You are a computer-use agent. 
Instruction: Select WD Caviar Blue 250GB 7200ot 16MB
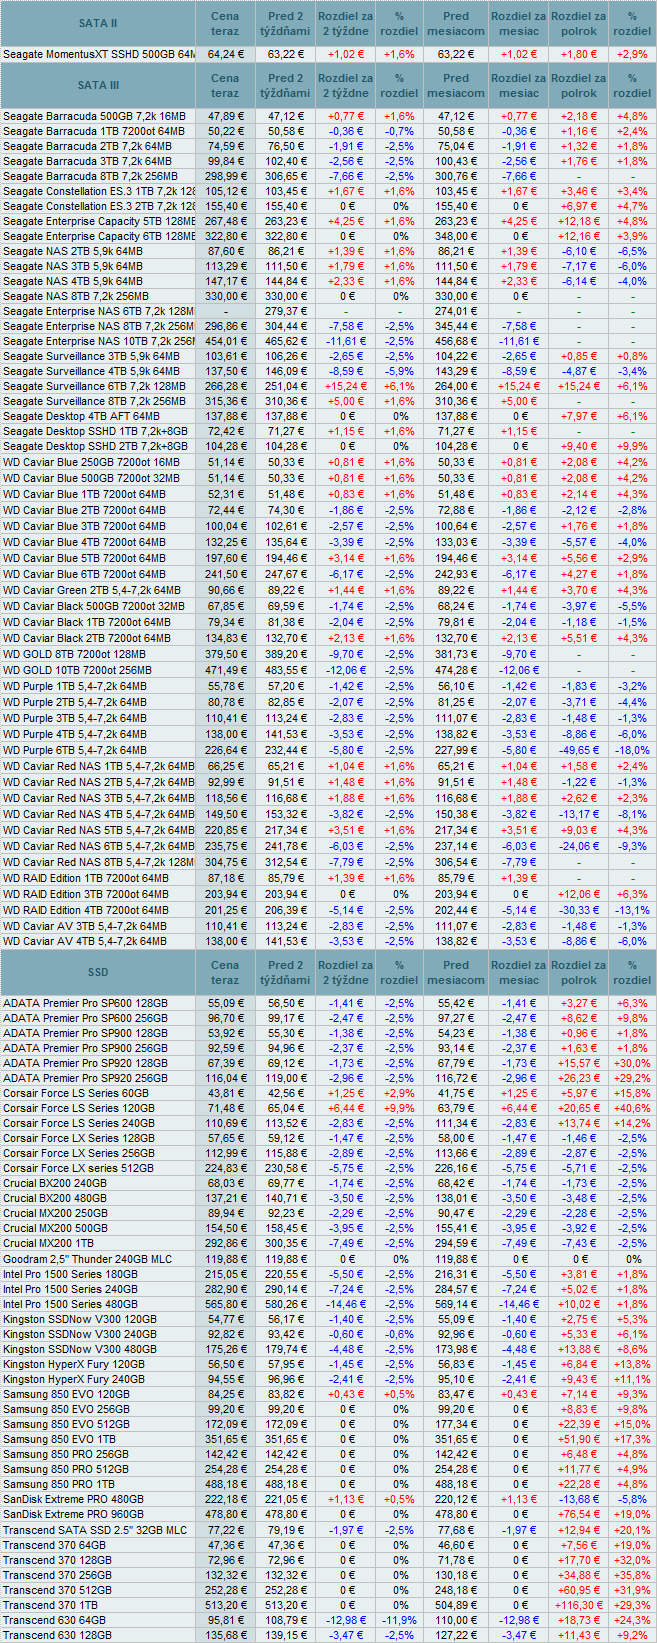91,462
